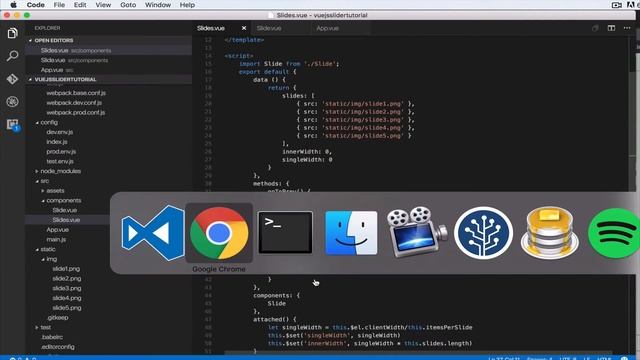Open the Apple menu

13,5
